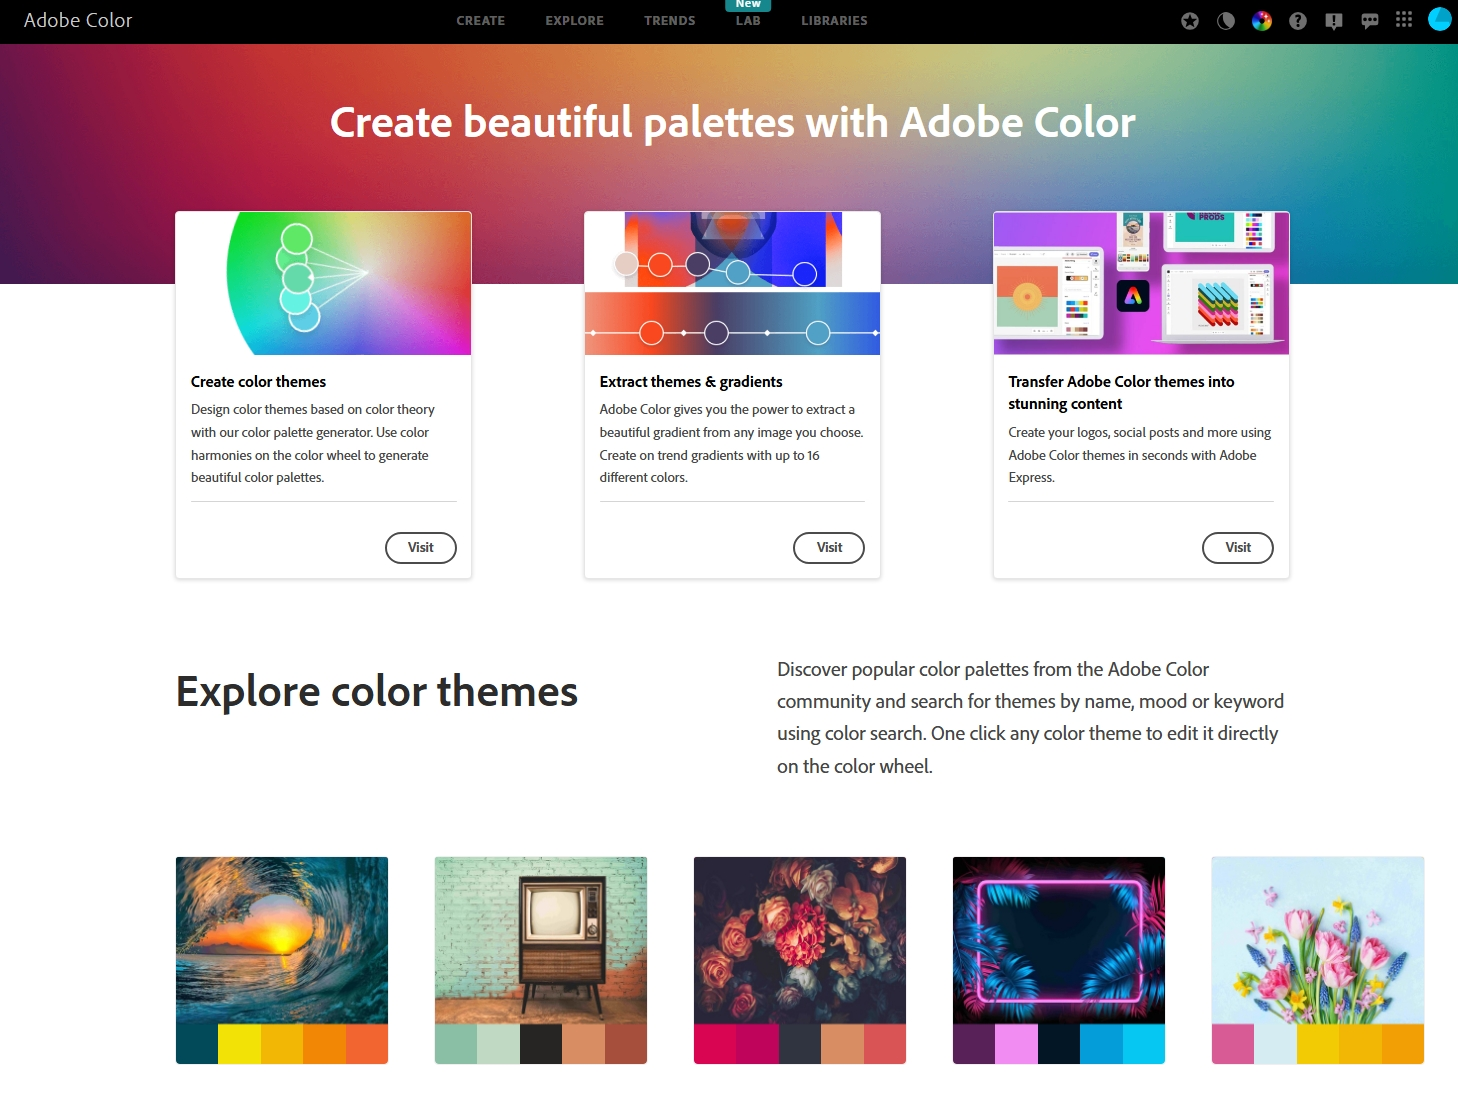Viewport: 1458px width, 1120px height.
Task: Open the Trends tab
Action: 670,21
